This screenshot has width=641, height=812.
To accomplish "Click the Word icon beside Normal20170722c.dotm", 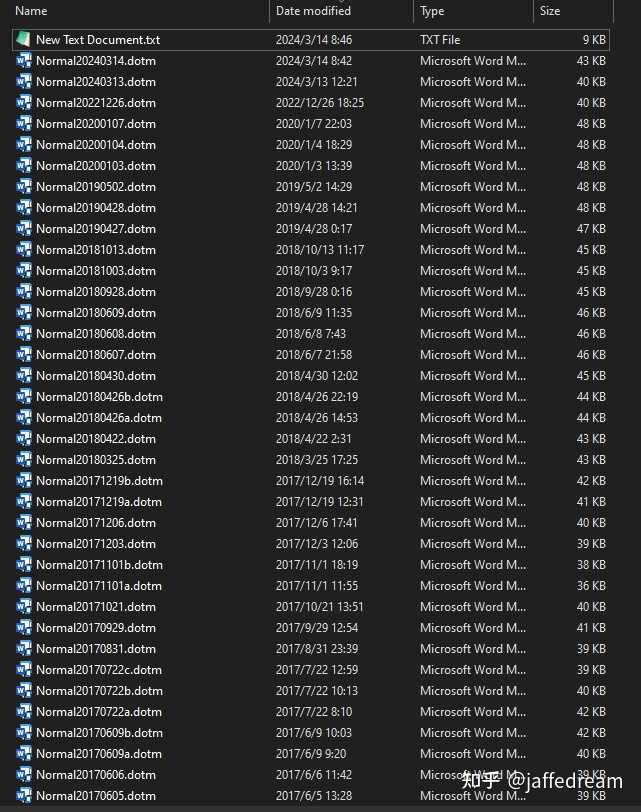I will coord(23,670).
